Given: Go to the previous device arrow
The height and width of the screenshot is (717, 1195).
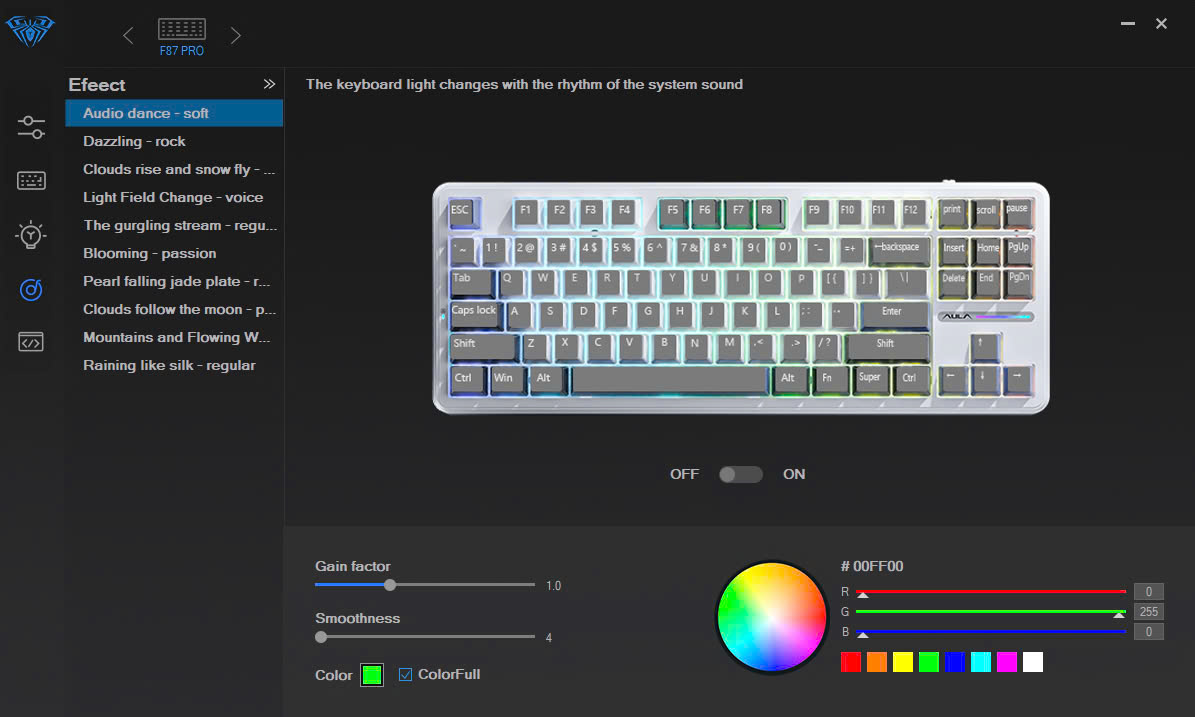Looking at the screenshot, I should (128, 35).
